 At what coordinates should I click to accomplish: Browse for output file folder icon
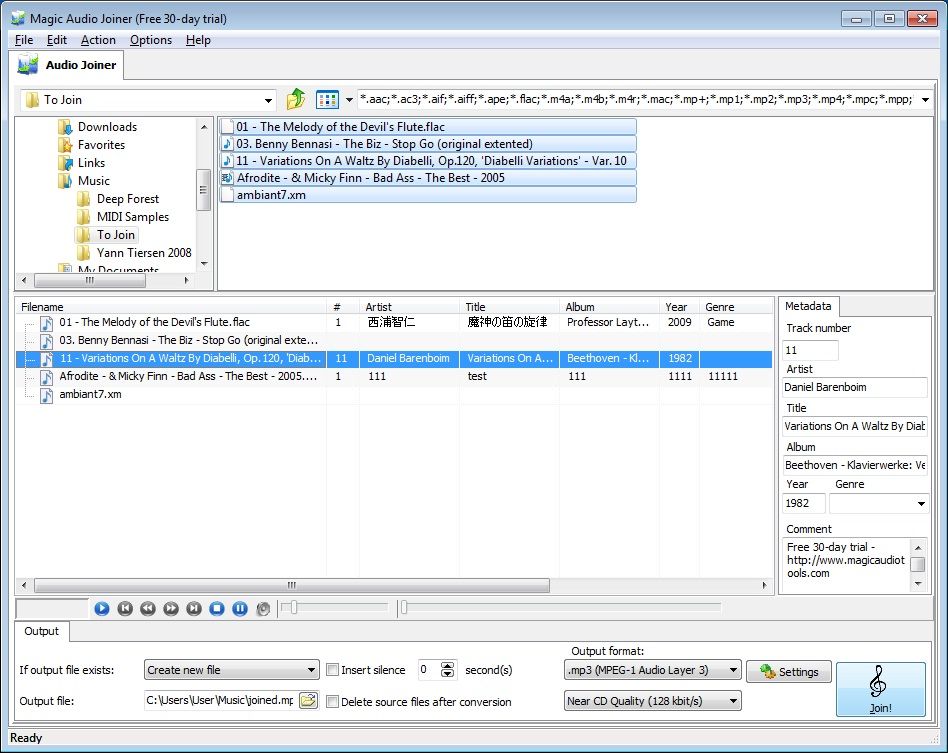point(308,700)
